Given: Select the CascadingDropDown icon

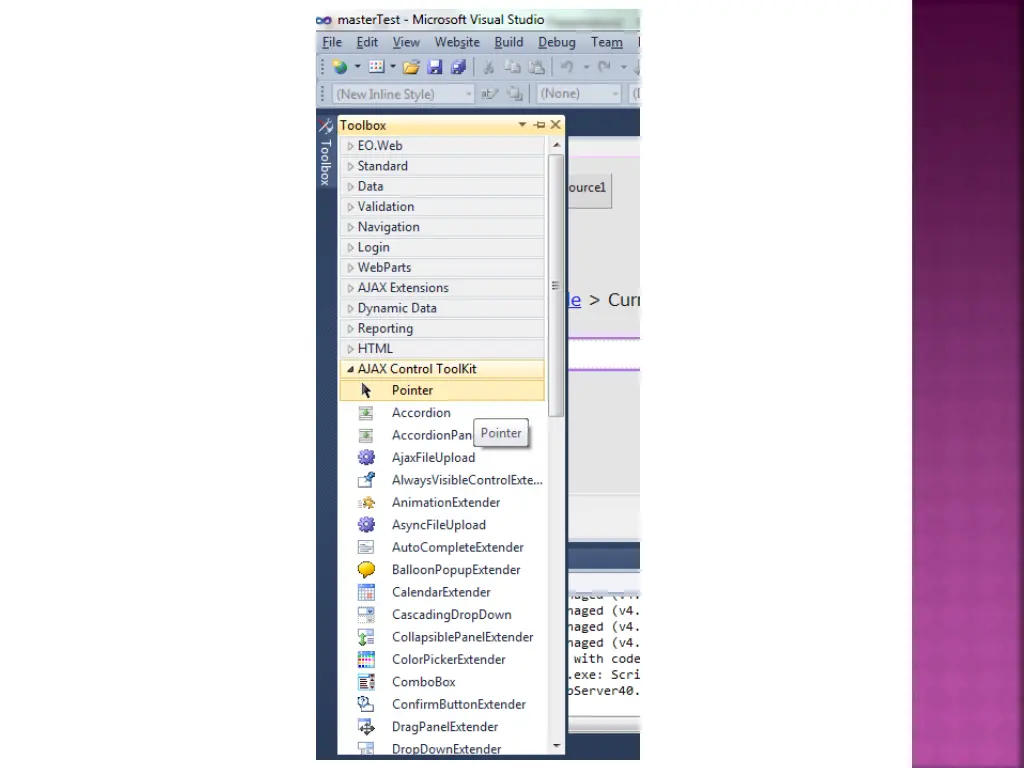Looking at the screenshot, I should point(366,615).
